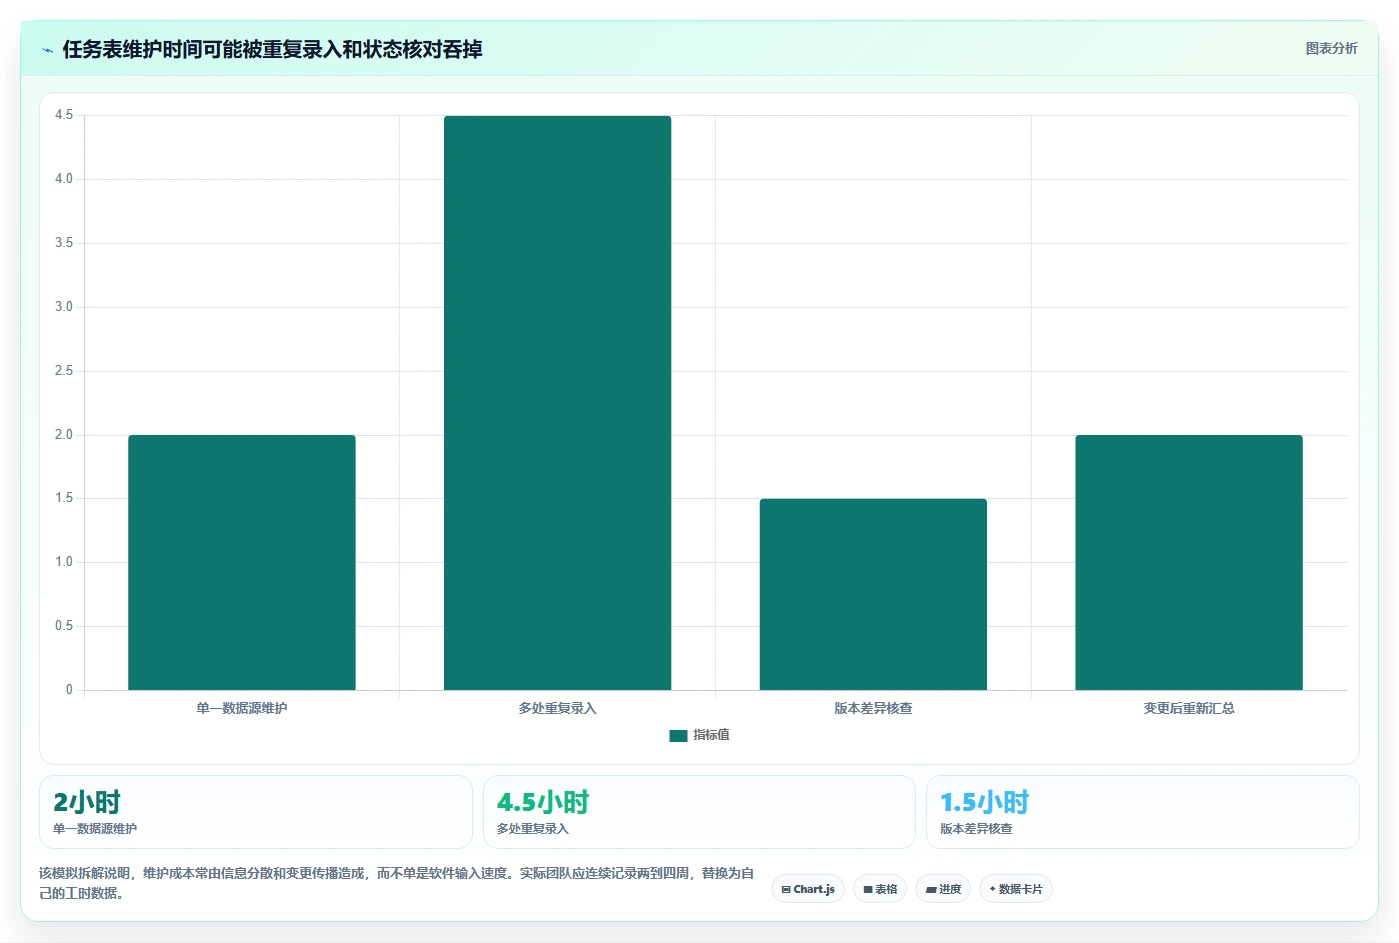Click the Chart.js tag pill
This screenshot has width=1399, height=943.
[x=808, y=889]
